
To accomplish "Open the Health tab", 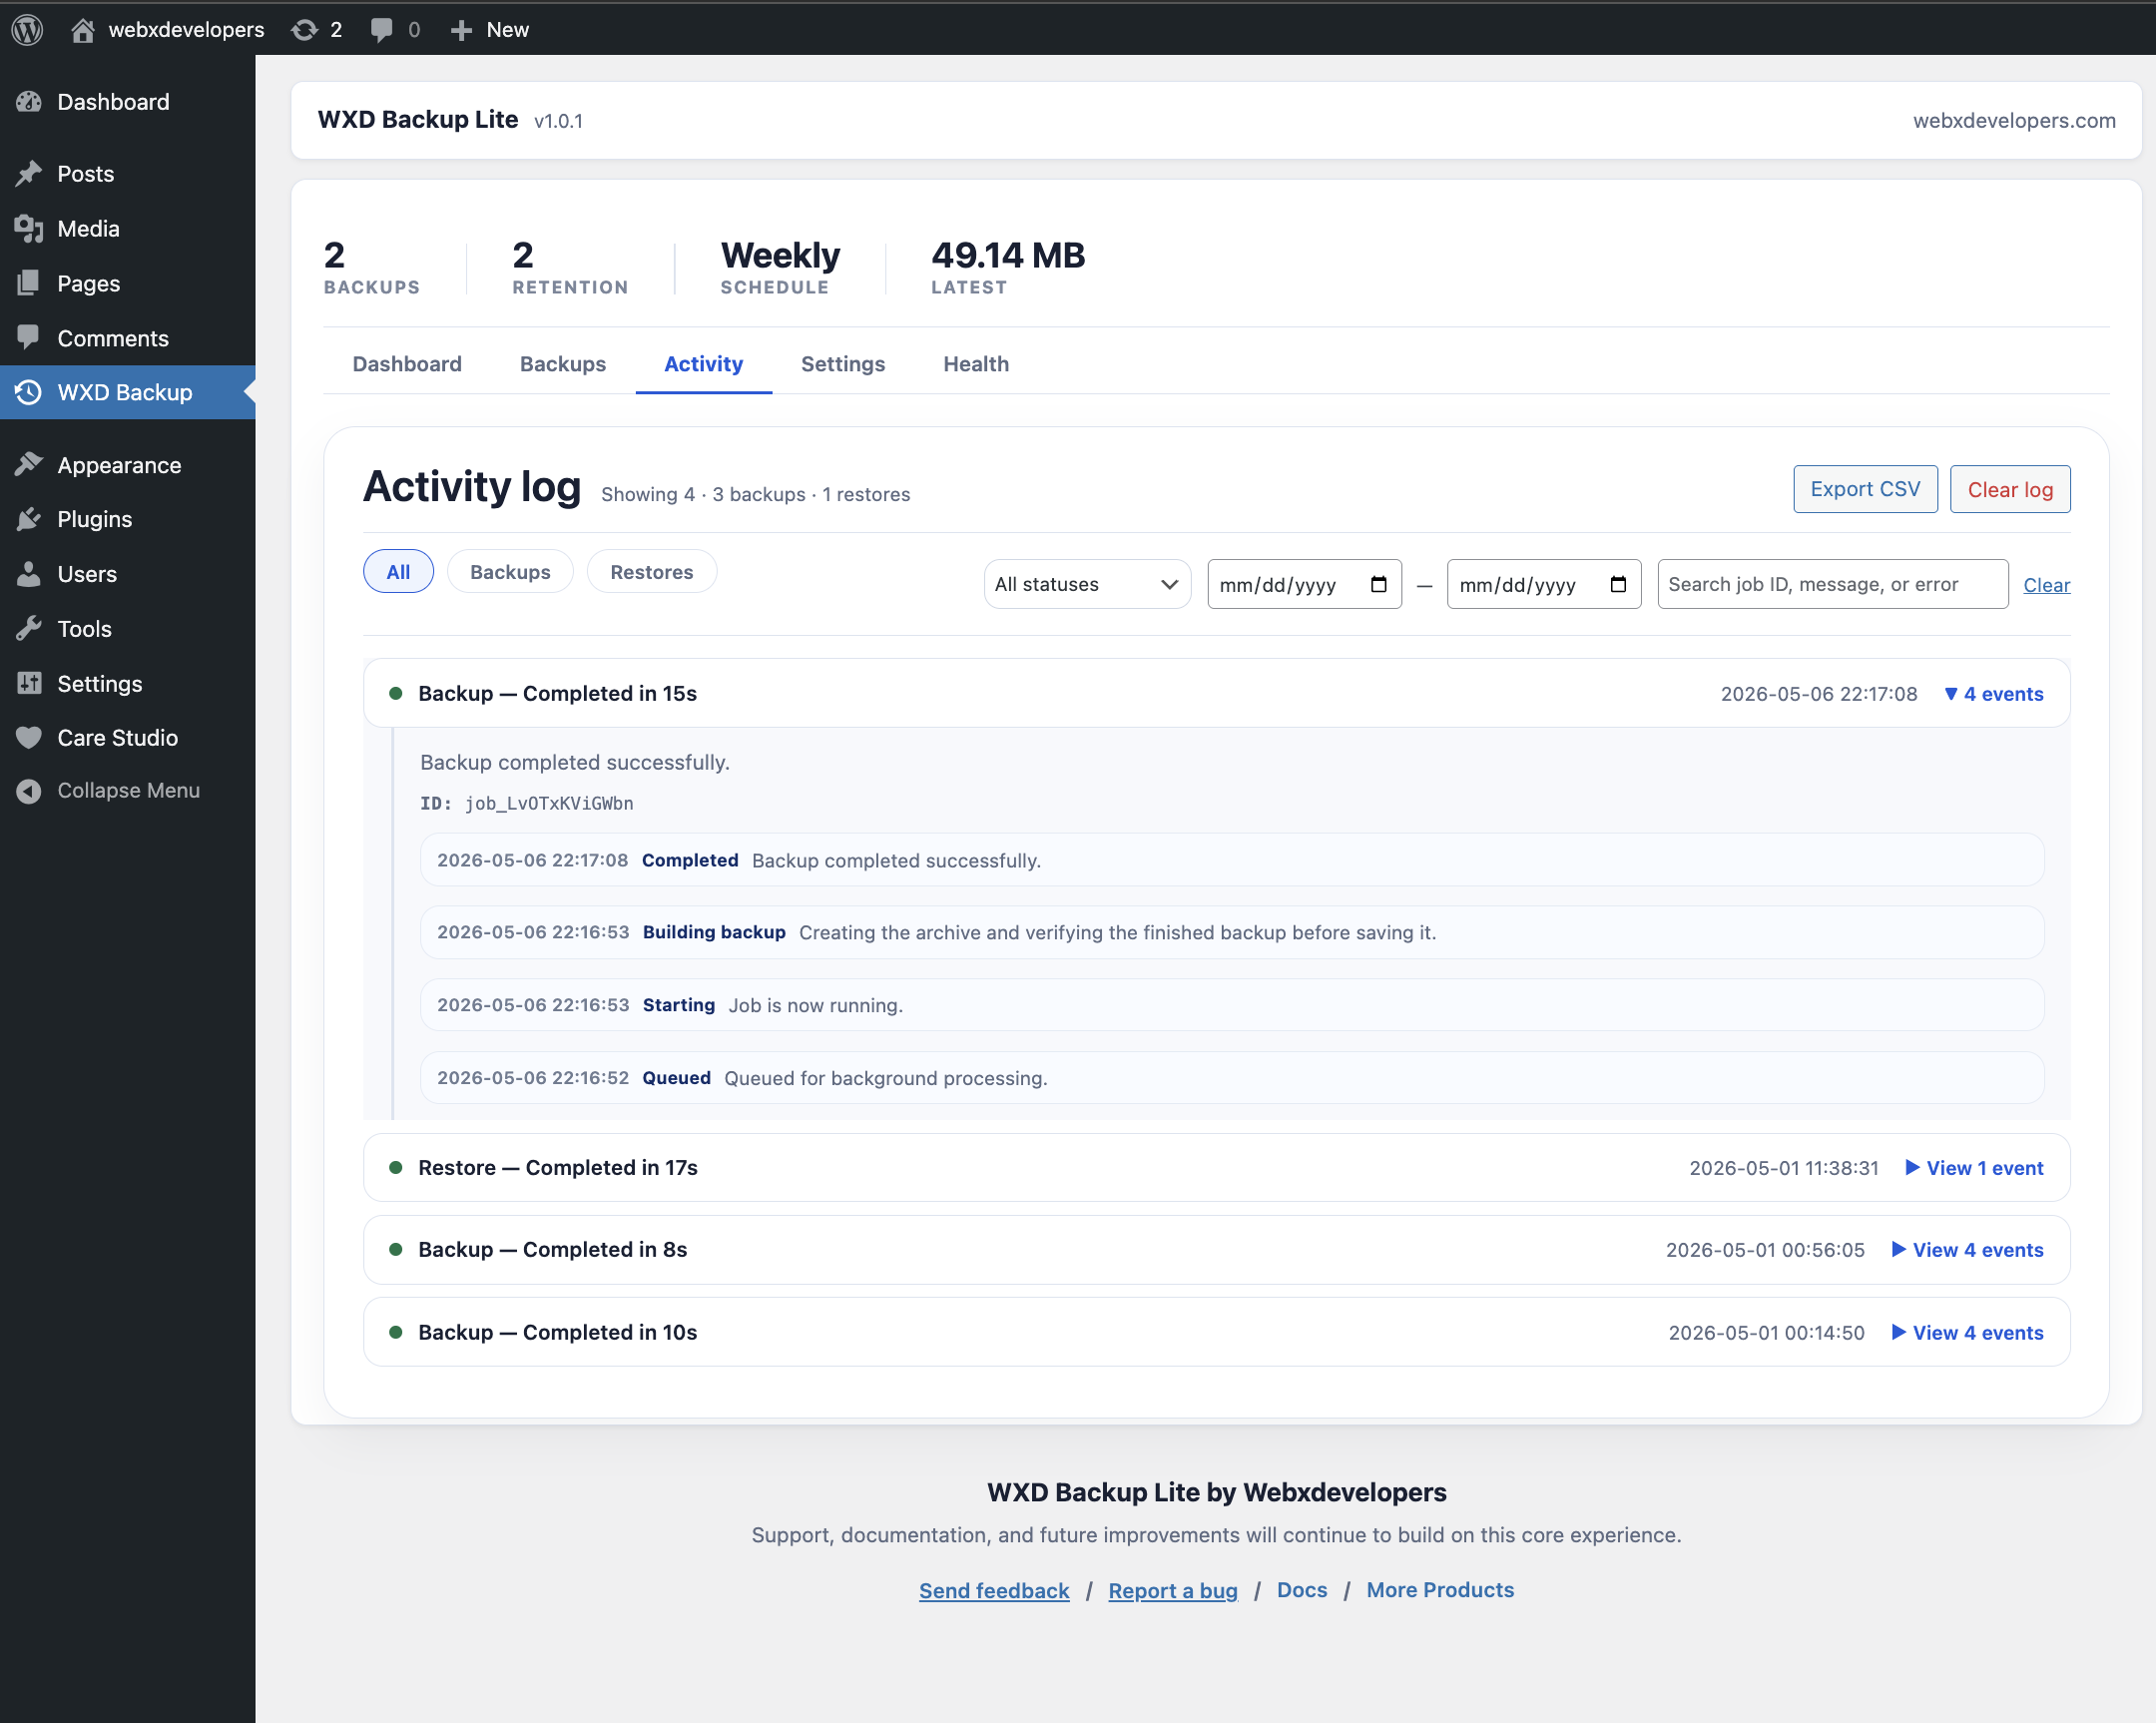I will (x=976, y=364).
